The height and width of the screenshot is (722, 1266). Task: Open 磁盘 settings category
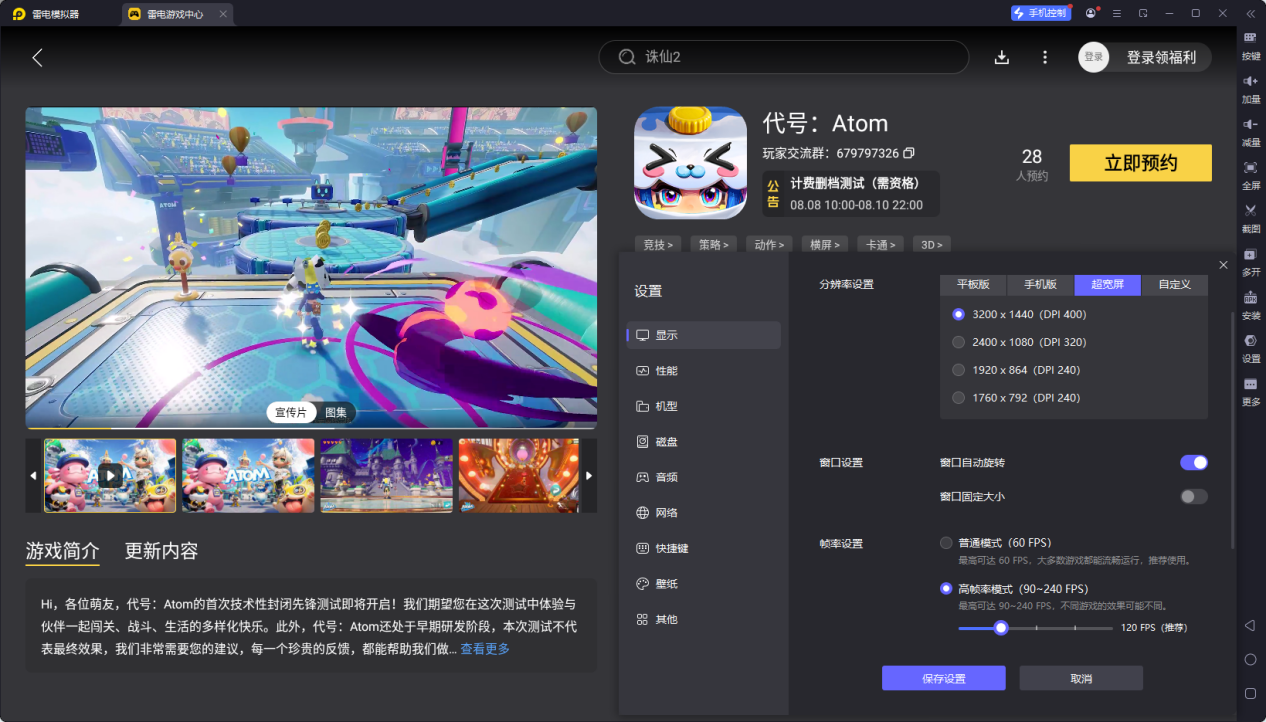click(703, 442)
